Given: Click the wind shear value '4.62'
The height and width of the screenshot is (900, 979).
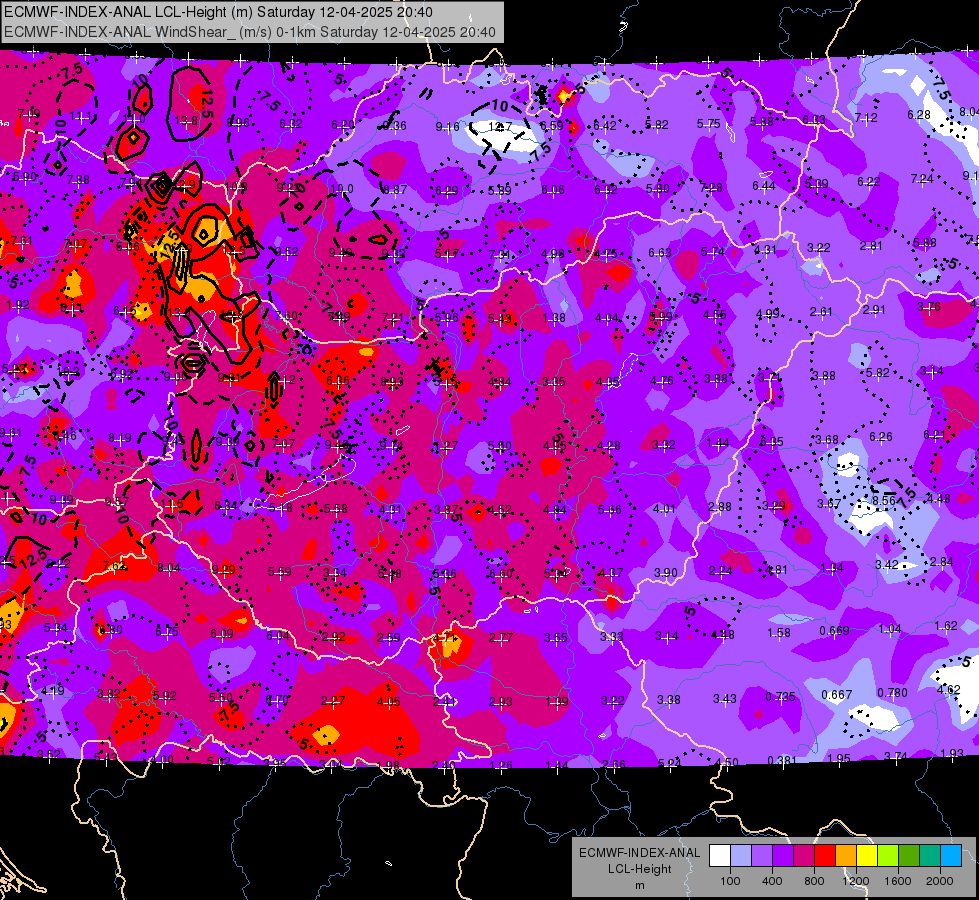Looking at the screenshot, I should point(949,690).
